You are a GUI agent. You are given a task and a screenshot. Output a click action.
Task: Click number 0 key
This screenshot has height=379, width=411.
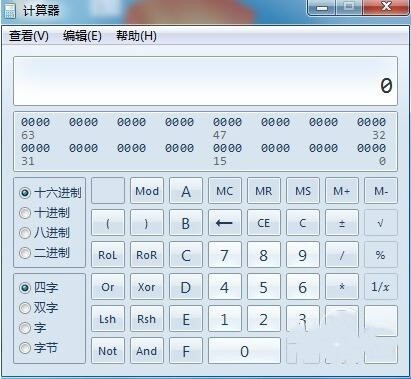tap(244, 351)
